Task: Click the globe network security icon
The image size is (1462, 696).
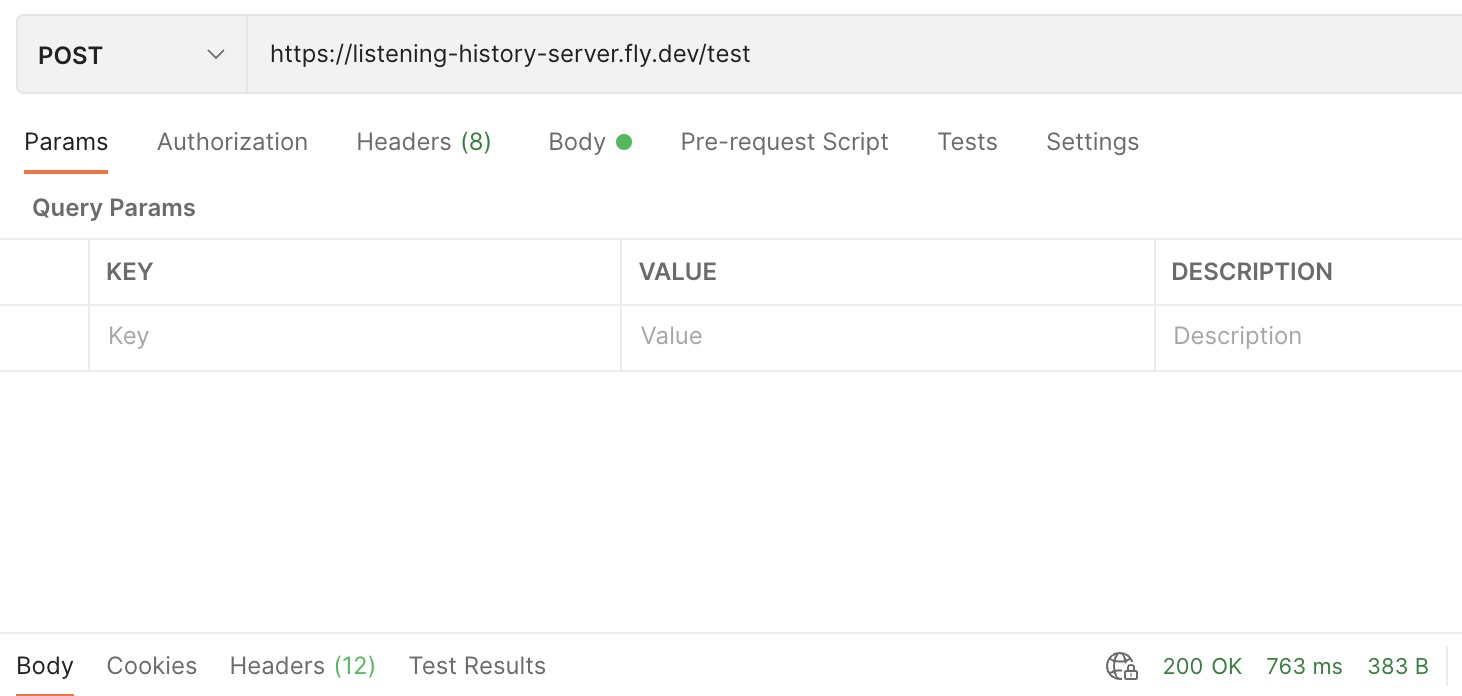Action: (1121, 666)
